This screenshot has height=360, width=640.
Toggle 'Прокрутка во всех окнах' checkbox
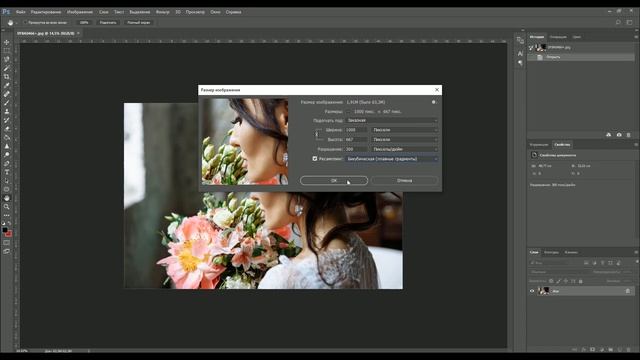pos(25,22)
